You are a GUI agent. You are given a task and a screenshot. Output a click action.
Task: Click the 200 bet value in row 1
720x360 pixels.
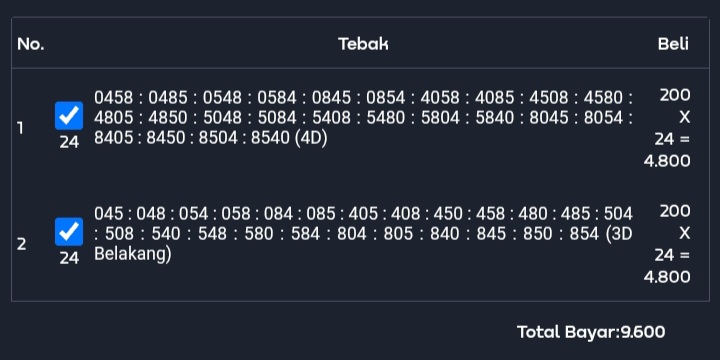[675, 96]
